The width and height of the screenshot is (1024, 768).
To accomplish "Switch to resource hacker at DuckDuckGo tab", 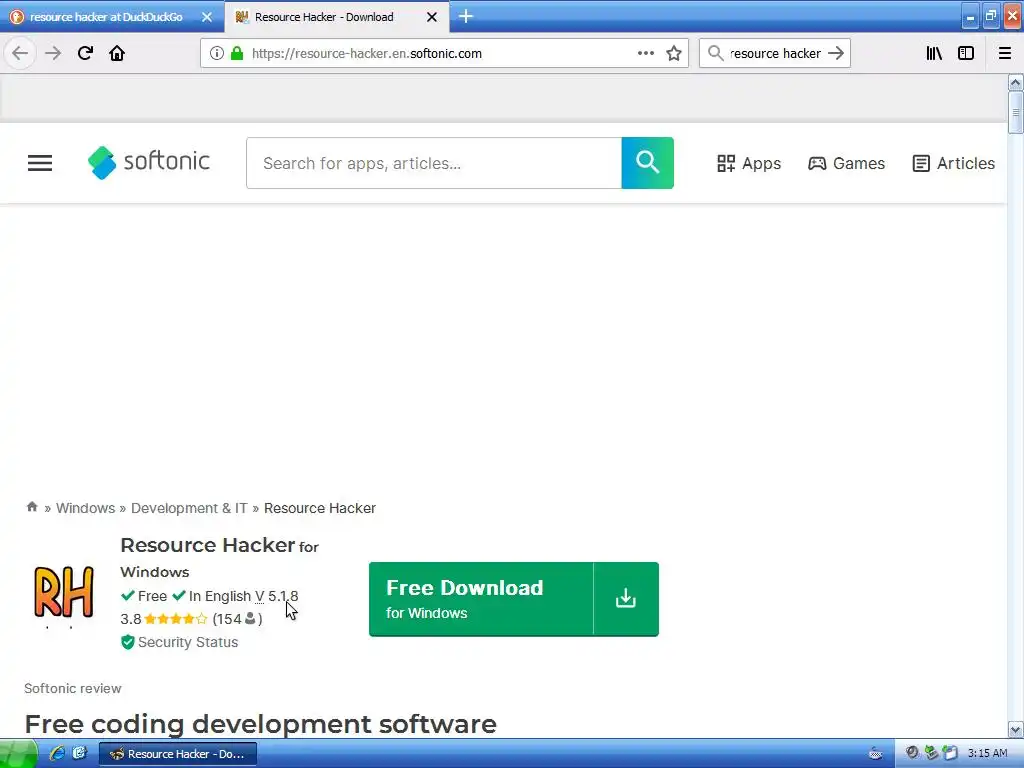I will click(x=106, y=17).
